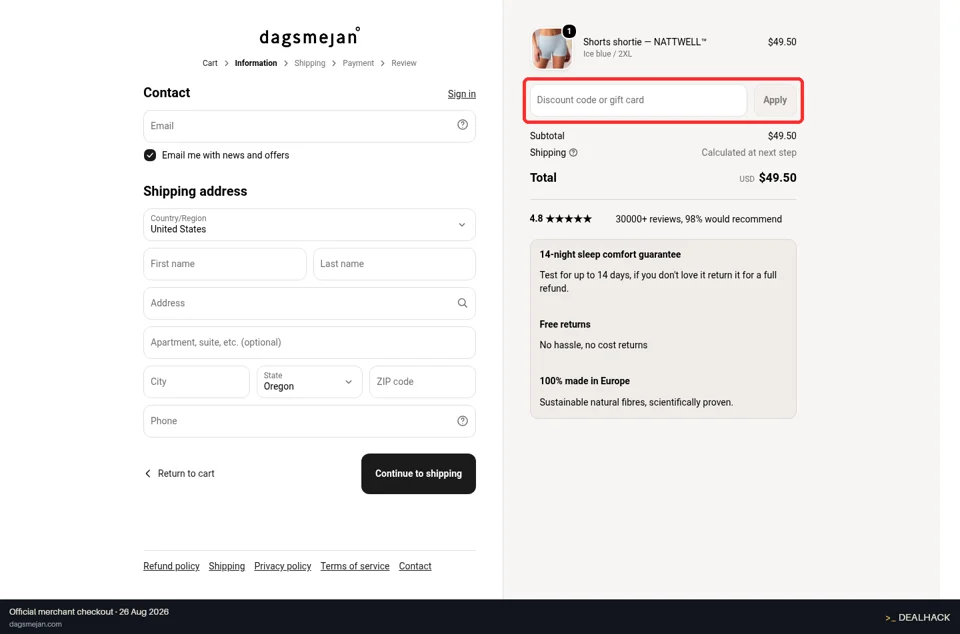This screenshot has height=634, width=960.
Task: Select the Review breadcrumb step
Action: 404,63
